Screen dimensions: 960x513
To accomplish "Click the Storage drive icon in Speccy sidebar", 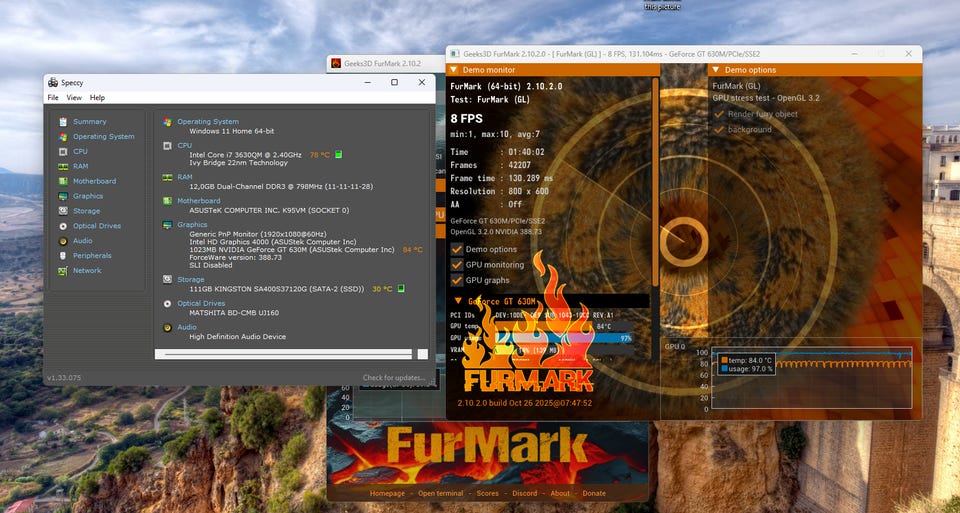I will 62,211.
